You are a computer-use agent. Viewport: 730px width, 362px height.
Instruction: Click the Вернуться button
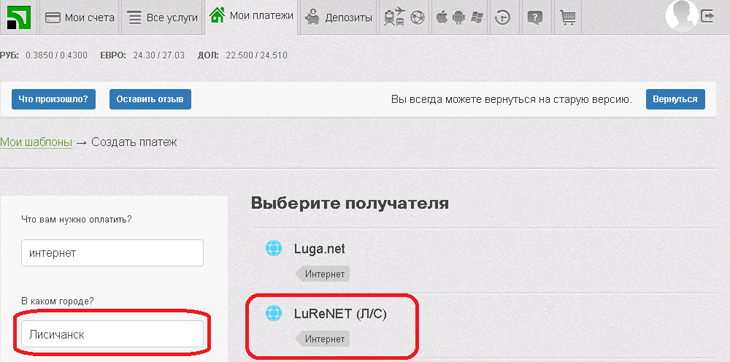[675, 99]
